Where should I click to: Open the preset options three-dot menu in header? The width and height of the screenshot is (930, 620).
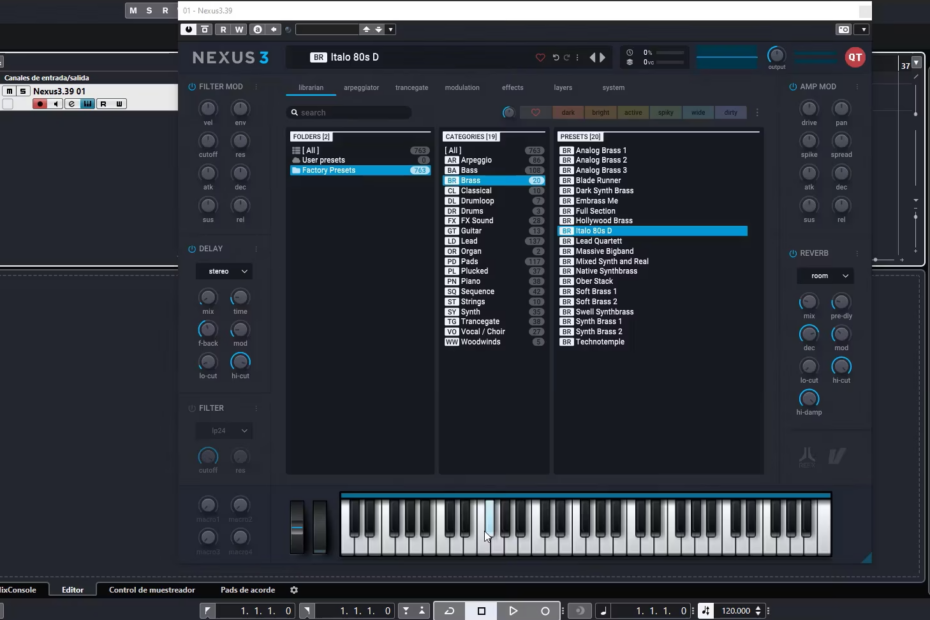pyautogui.click(x=577, y=58)
